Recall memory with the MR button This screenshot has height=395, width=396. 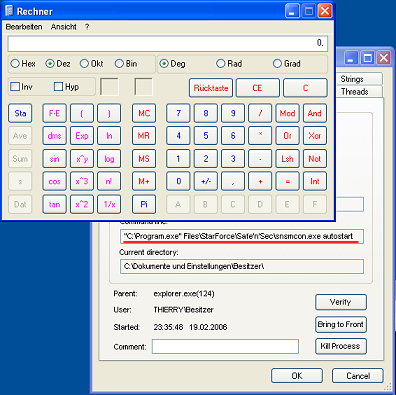click(x=144, y=136)
